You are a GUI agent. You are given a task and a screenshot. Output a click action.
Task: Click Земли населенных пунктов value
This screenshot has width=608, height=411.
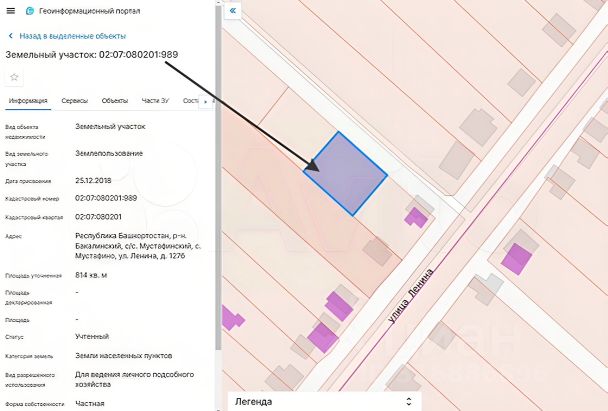click(x=123, y=356)
